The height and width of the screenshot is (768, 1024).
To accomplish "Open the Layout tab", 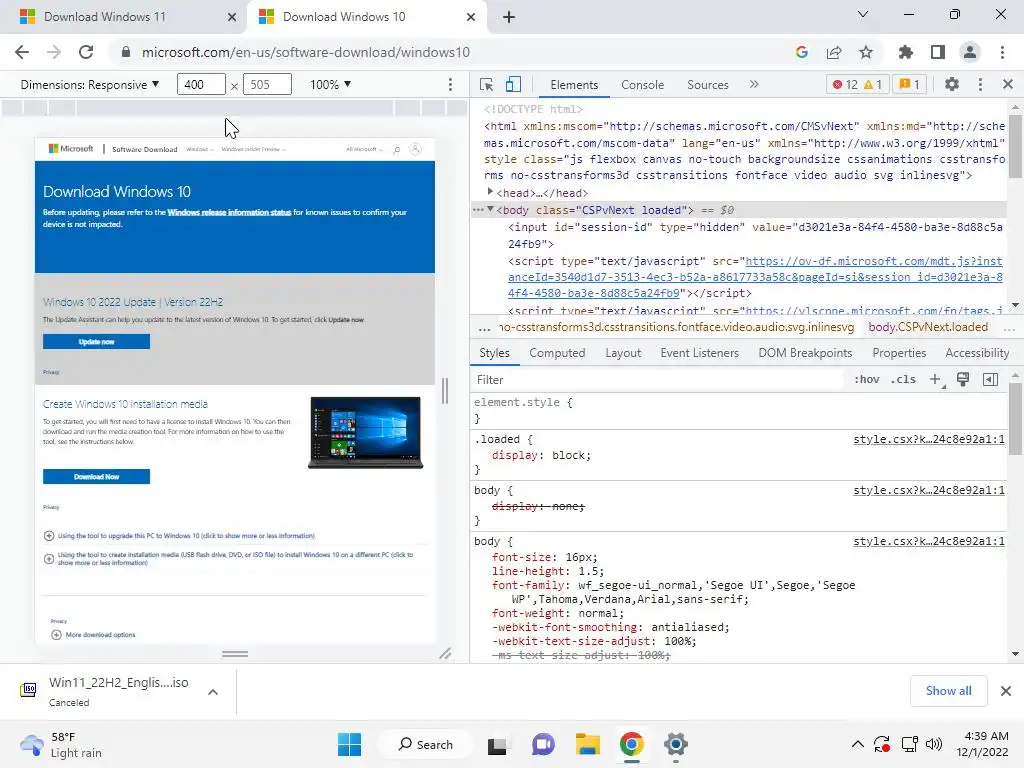I will (x=623, y=353).
